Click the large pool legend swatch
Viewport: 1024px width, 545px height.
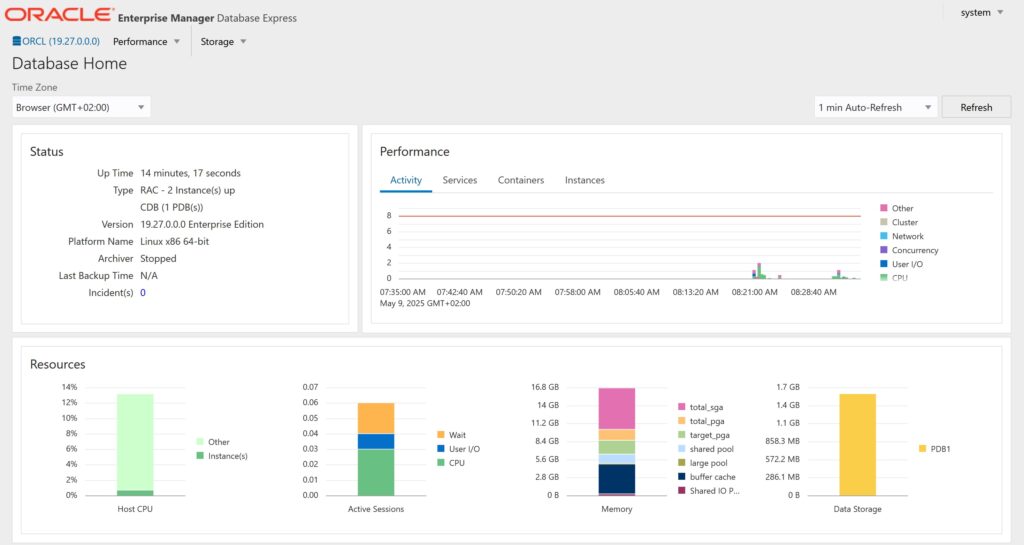(x=682, y=463)
